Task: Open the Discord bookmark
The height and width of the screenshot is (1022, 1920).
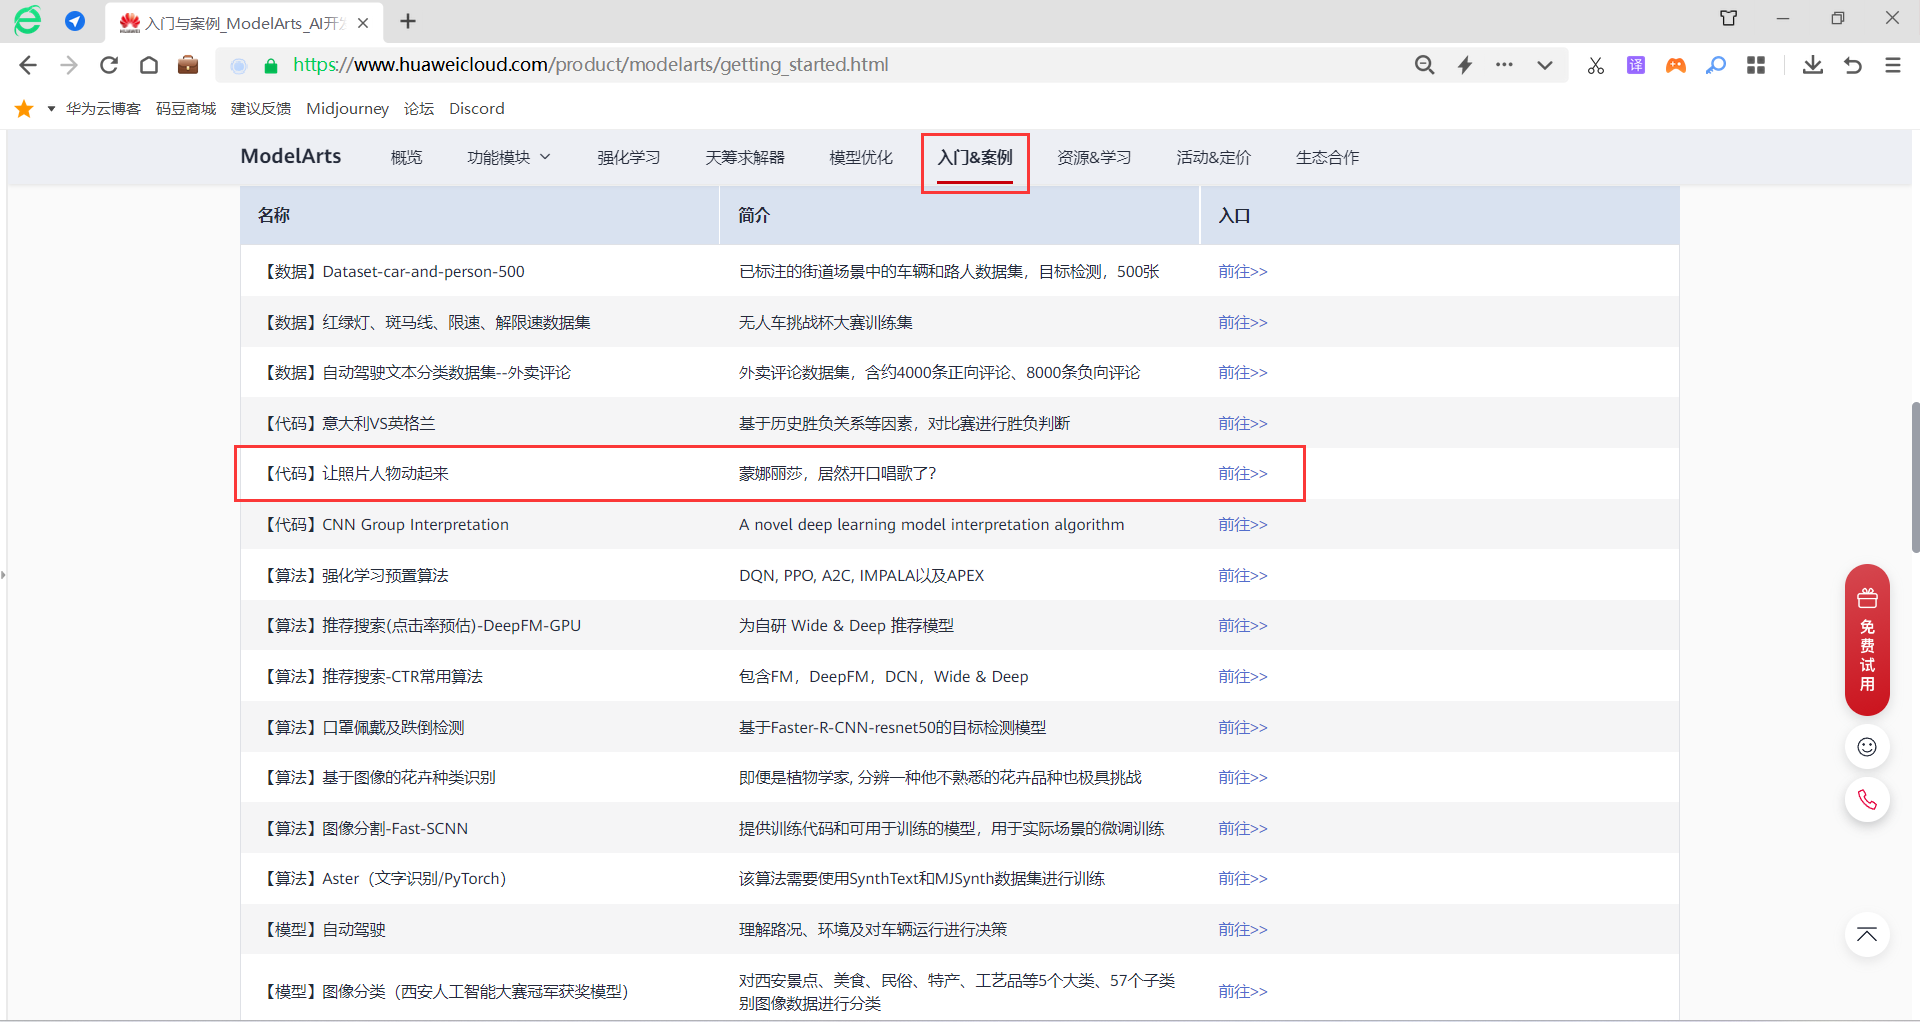Action: [477, 108]
